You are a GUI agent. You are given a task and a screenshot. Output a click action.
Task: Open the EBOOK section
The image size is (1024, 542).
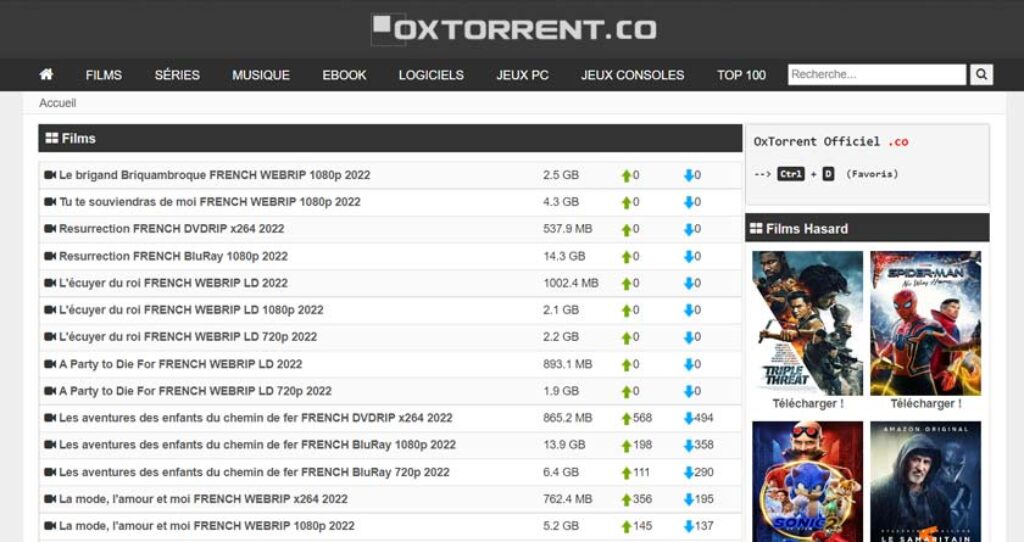point(344,75)
